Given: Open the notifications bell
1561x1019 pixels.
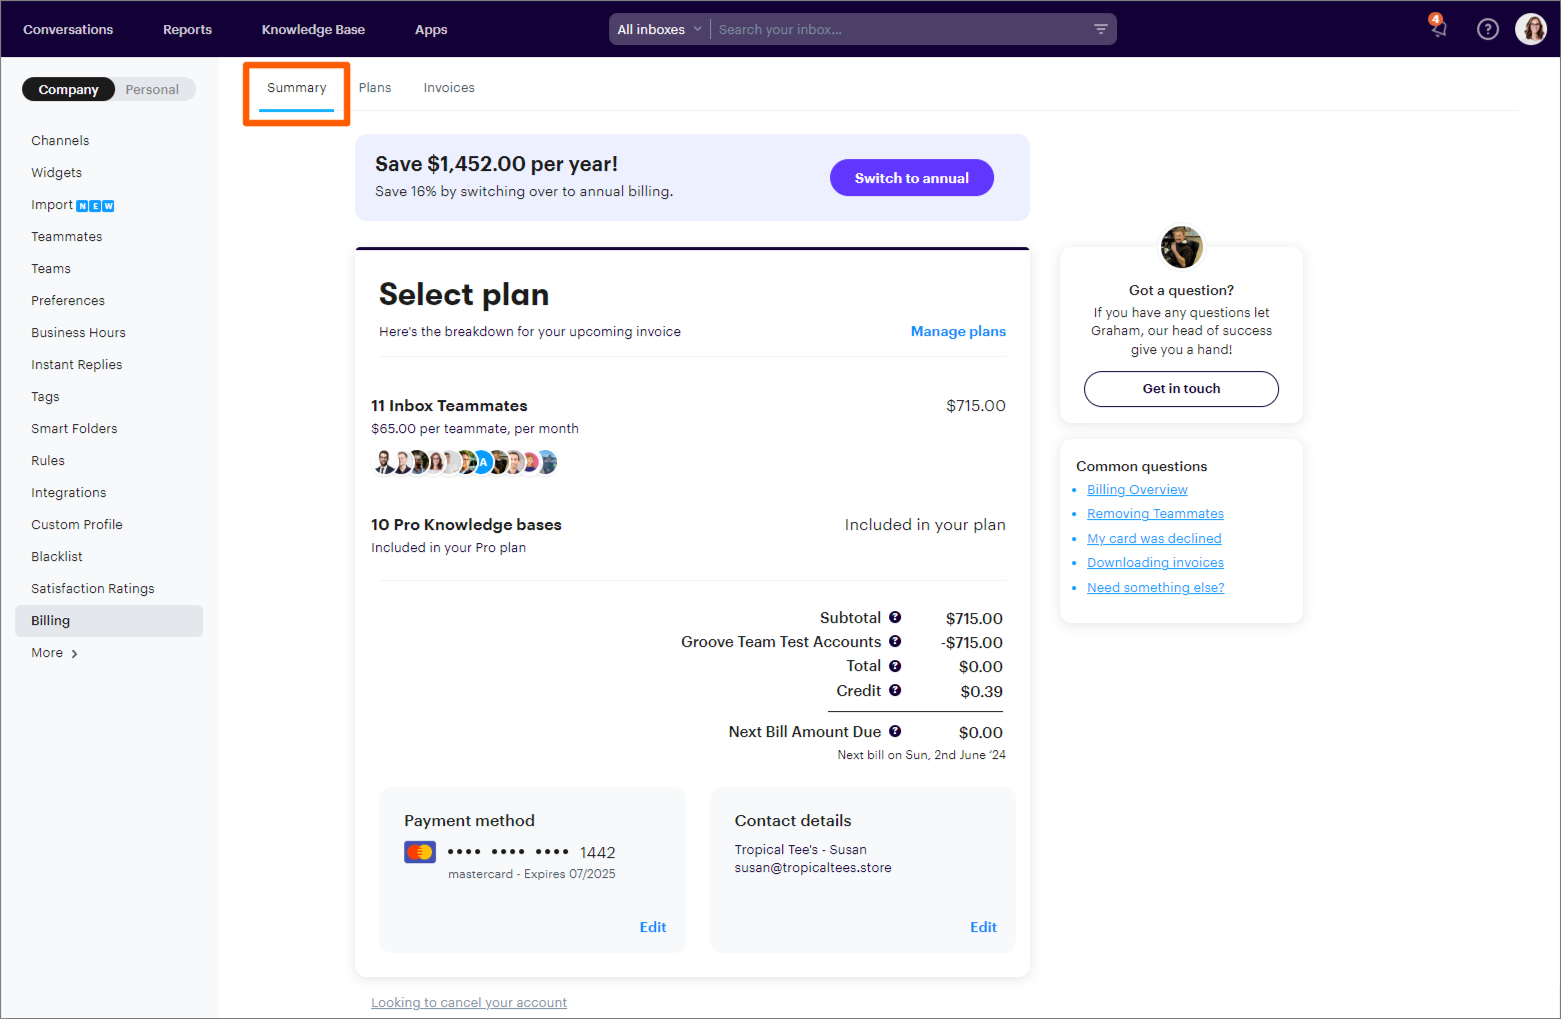Looking at the screenshot, I should click(1438, 28).
